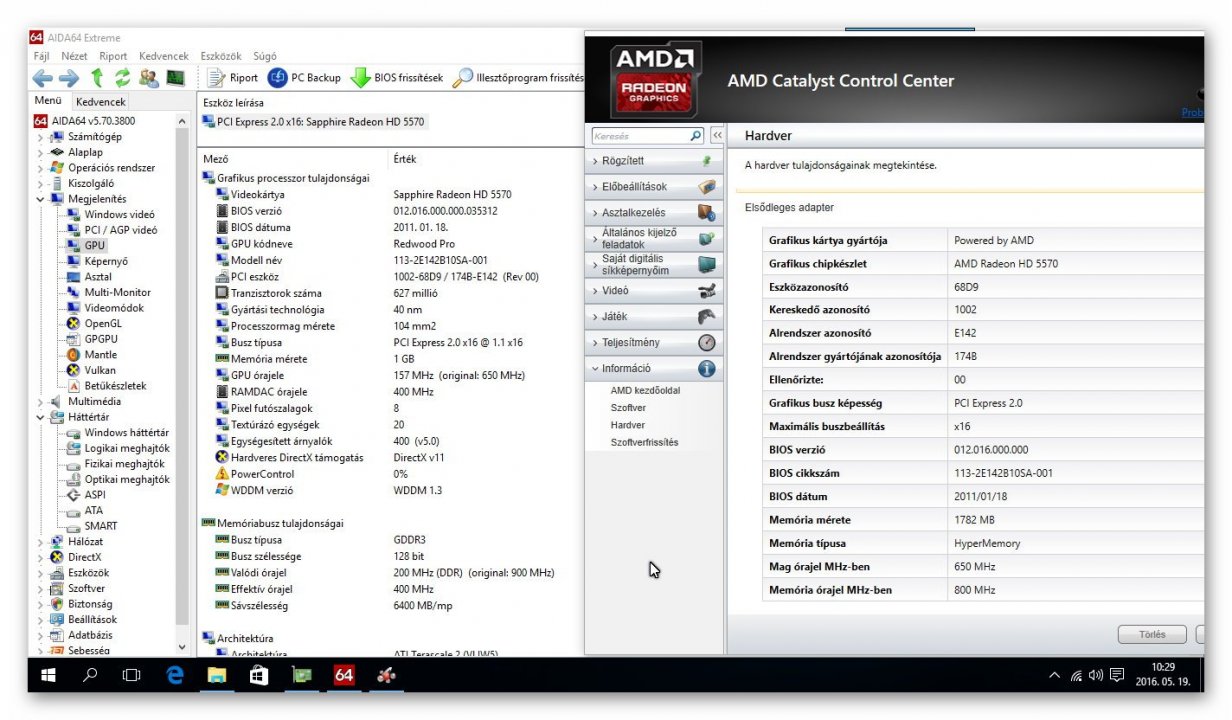Expand the Számítógép tree node

point(41,137)
